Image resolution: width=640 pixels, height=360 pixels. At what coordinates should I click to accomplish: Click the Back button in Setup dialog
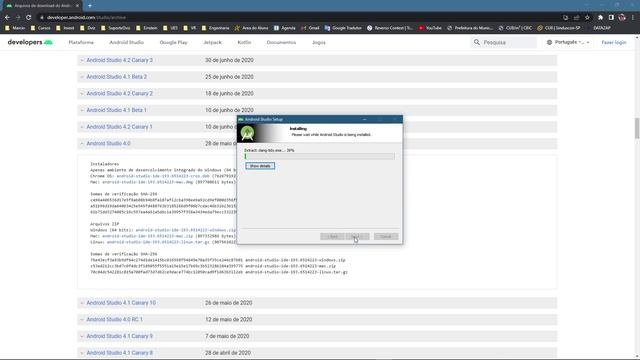(x=332, y=237)
